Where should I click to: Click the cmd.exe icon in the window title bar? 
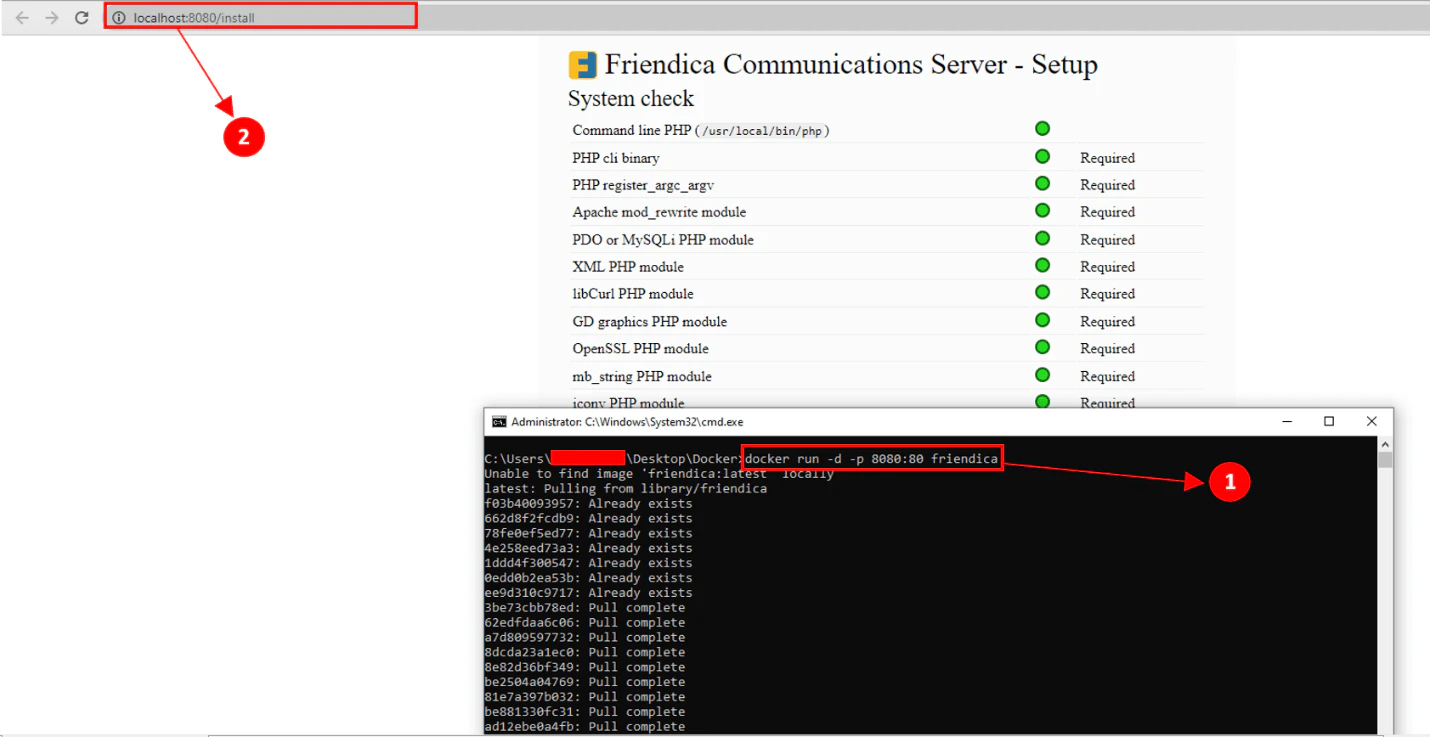tap(498, 421)
